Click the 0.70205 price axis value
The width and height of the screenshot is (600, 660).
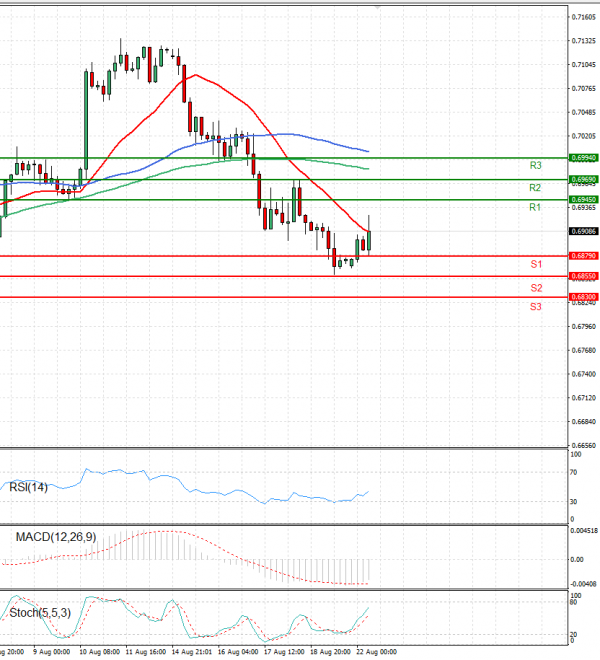click(584, 136)
